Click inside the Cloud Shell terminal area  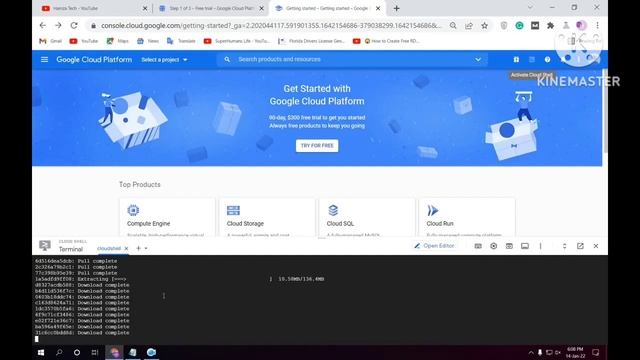coord(320,300)
